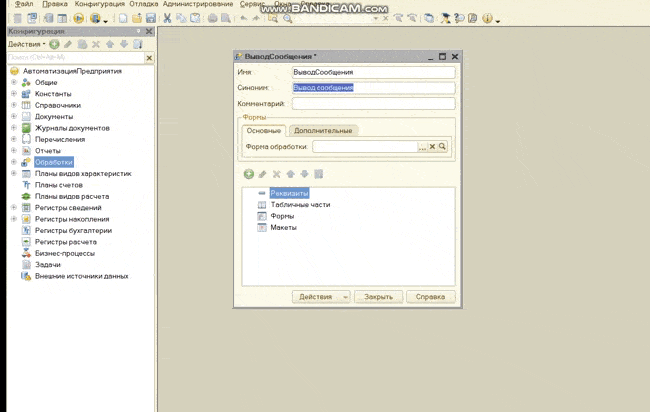
Task: Click delete X icon in dialog toolbar
Action: click(x=276, y=174)
